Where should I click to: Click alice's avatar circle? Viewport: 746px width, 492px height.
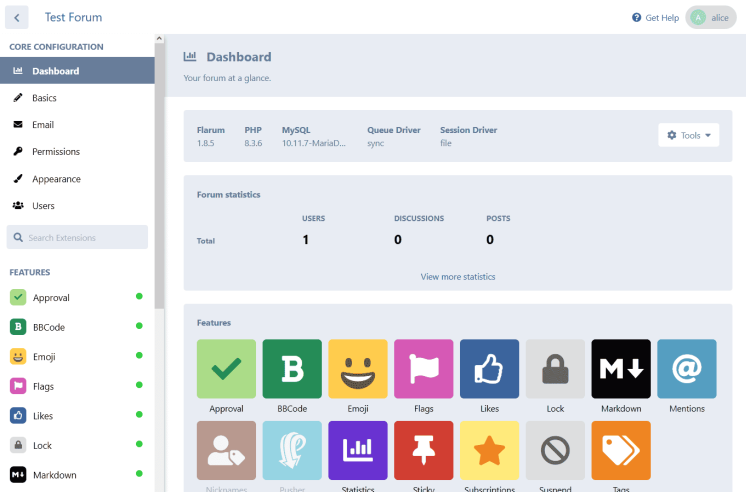tap(698, 18)
